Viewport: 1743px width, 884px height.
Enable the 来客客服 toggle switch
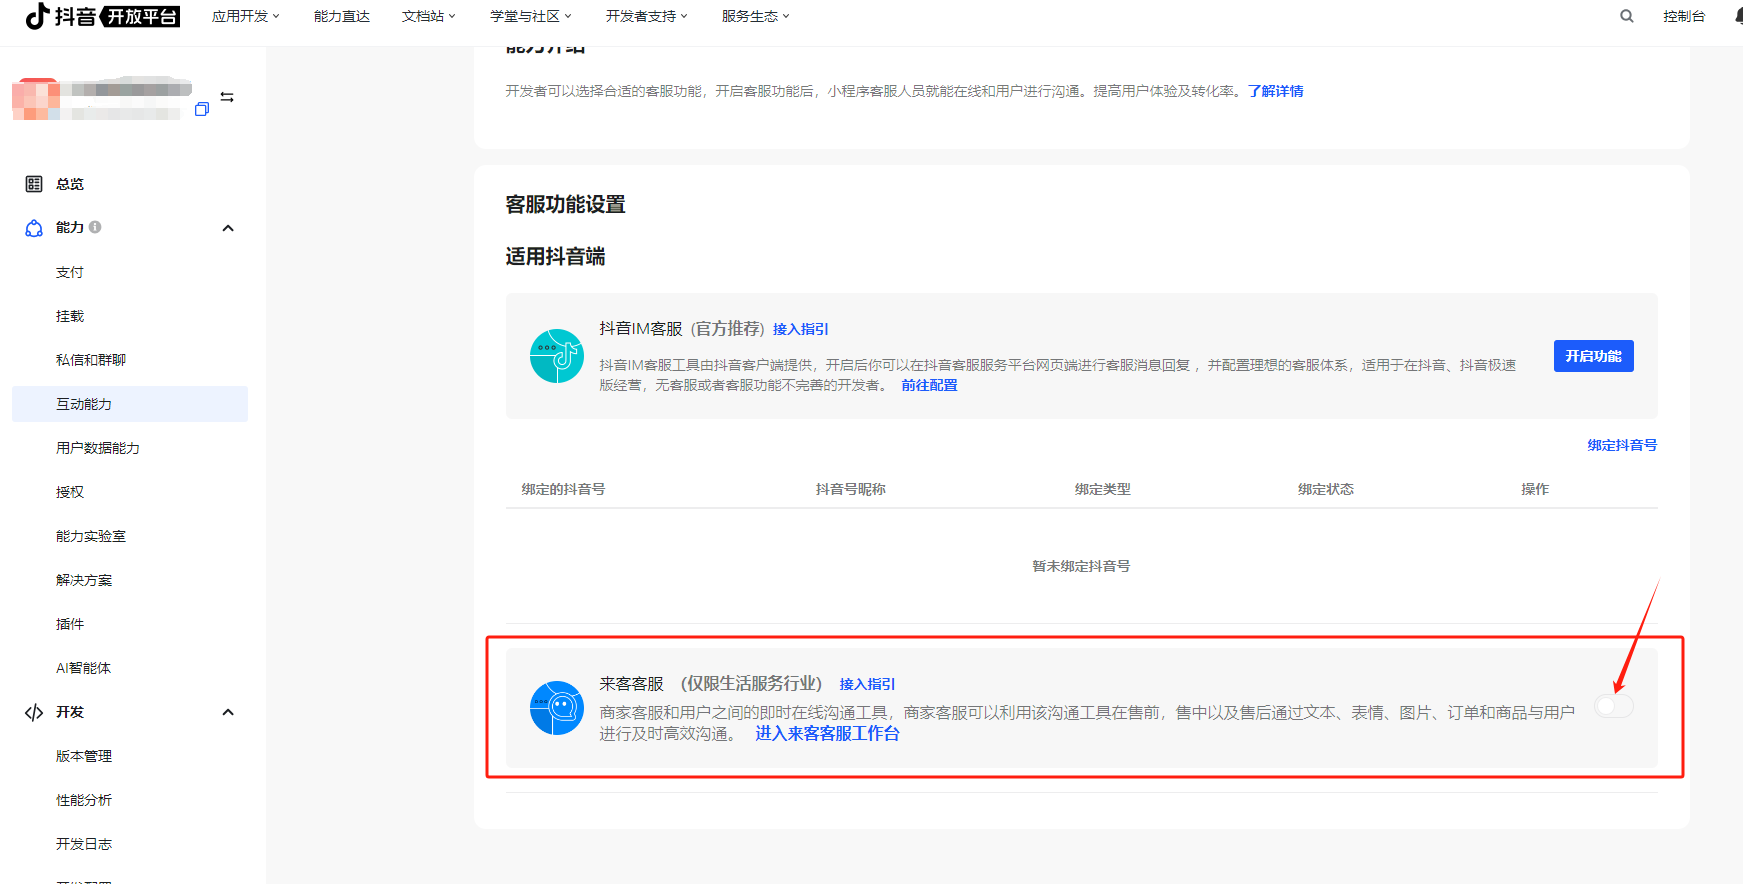click(x=1613, y=706)
